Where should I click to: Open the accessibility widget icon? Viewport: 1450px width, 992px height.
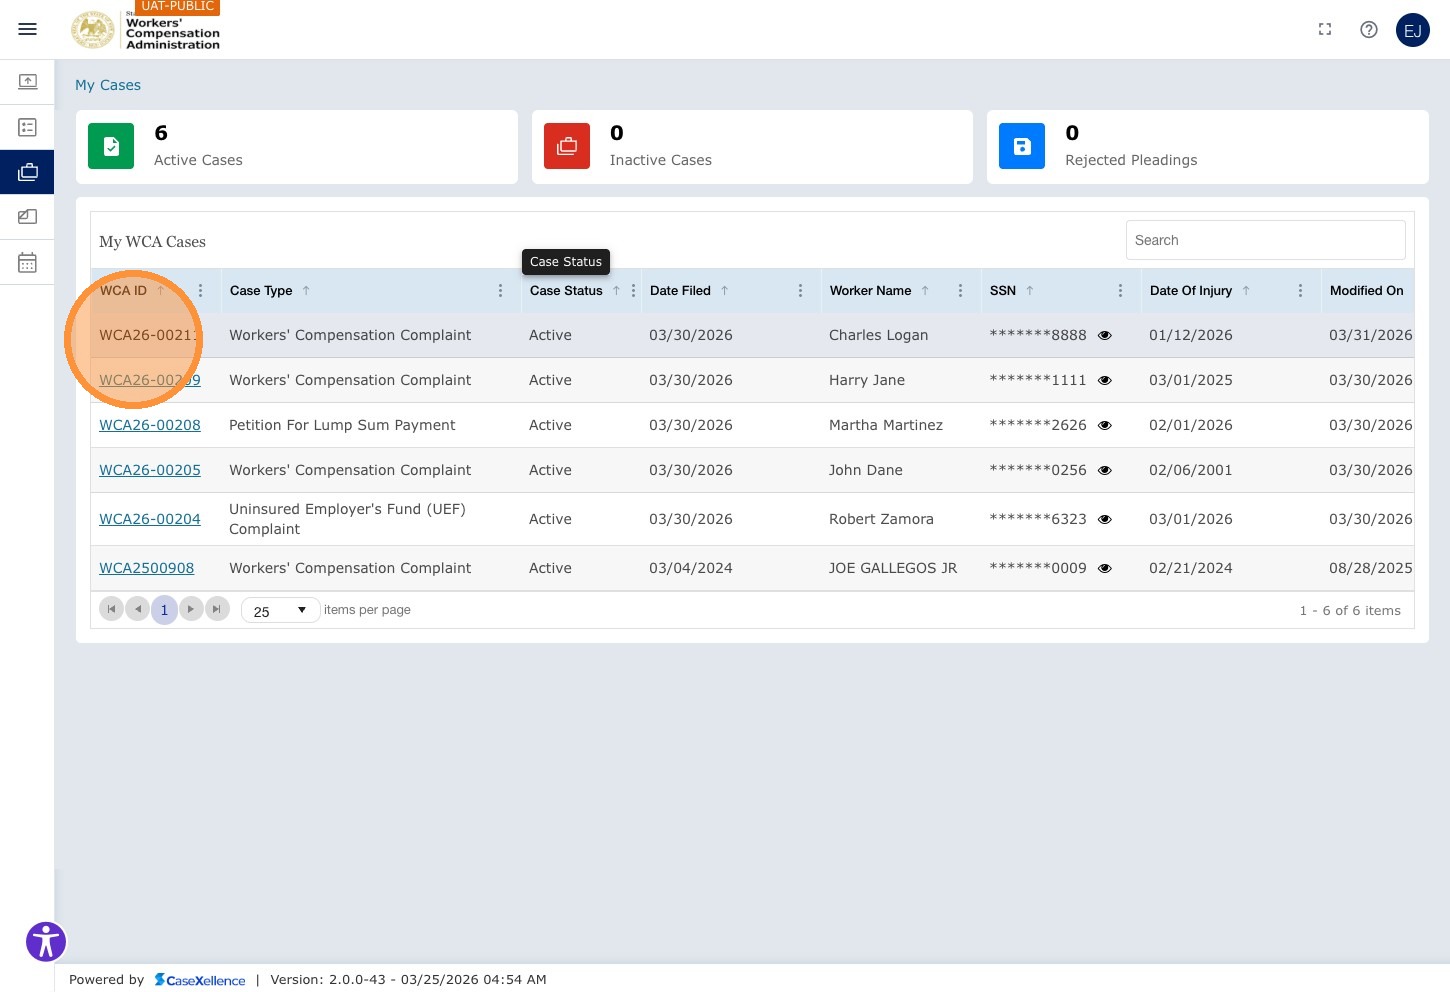tap(46, 941)
